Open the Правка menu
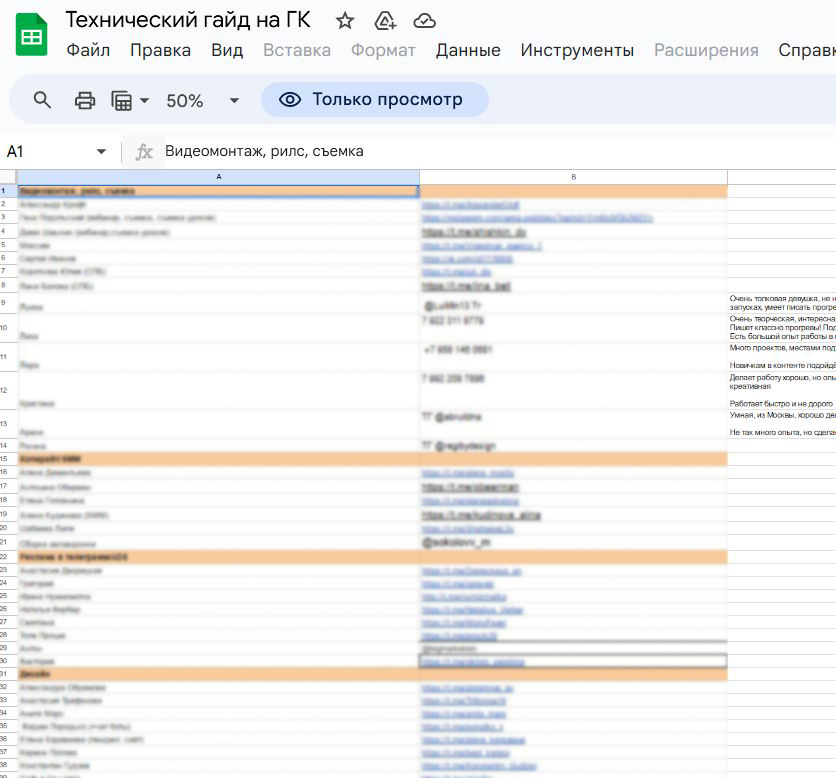The height and width of the screenshot is (778, 836). (160, 50)
